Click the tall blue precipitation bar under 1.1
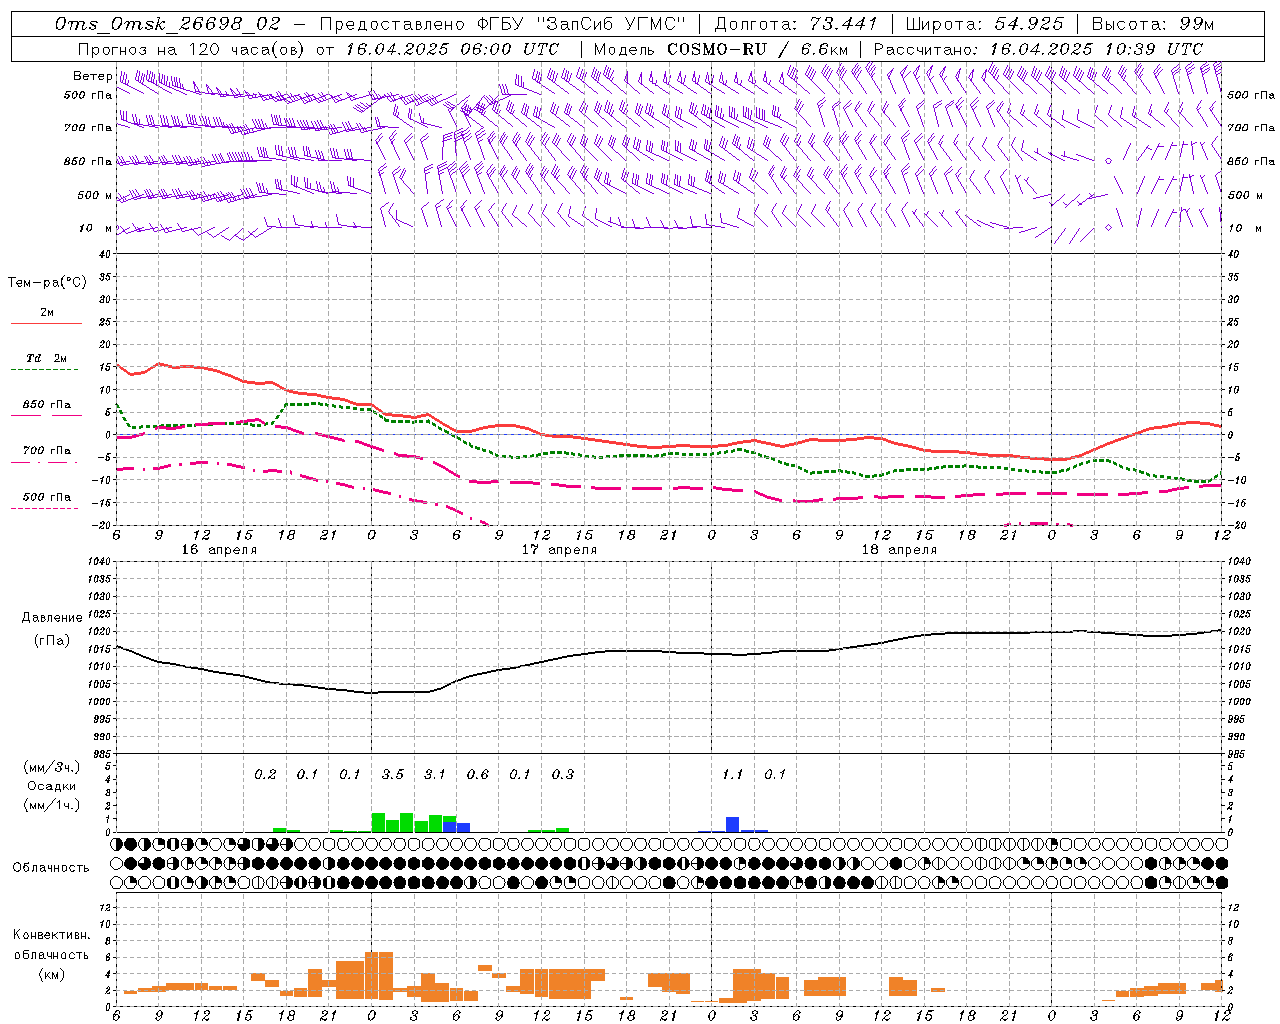Image resolution: width=1280 pixels, height=1024 pixels. 732,825
